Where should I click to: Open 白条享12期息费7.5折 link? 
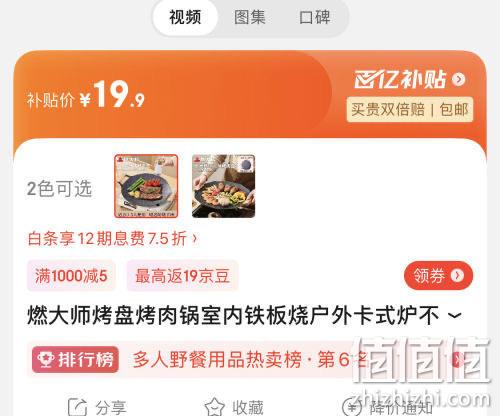(x=113, y=239)
